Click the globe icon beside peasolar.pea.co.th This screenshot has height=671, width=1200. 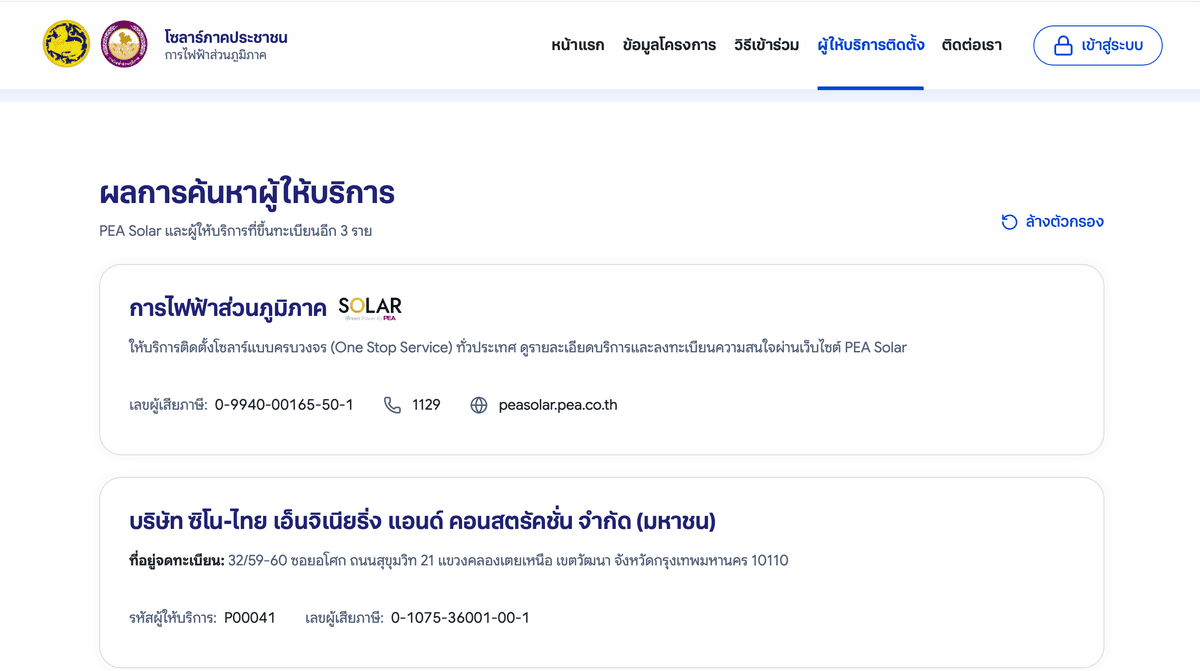tap(479, 405)
